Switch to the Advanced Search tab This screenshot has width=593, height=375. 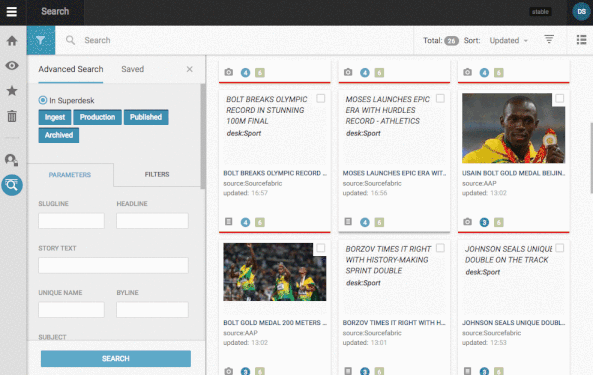(71, 69)
